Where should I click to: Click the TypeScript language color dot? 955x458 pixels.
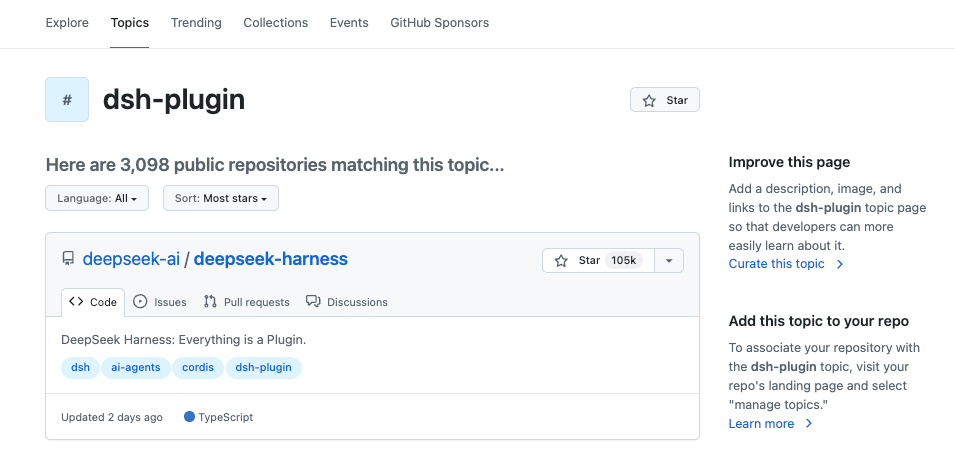[x=189, y=417]
